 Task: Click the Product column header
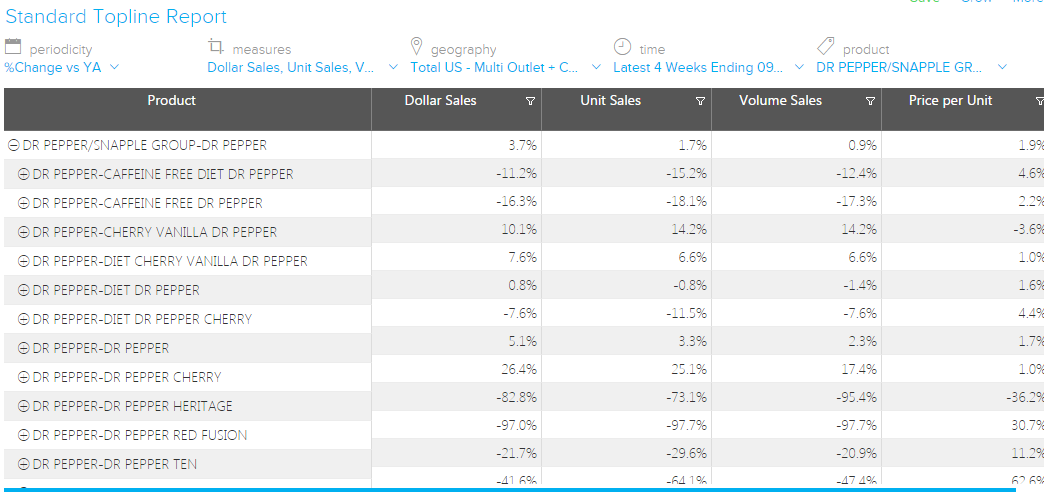tap(171, 101)
